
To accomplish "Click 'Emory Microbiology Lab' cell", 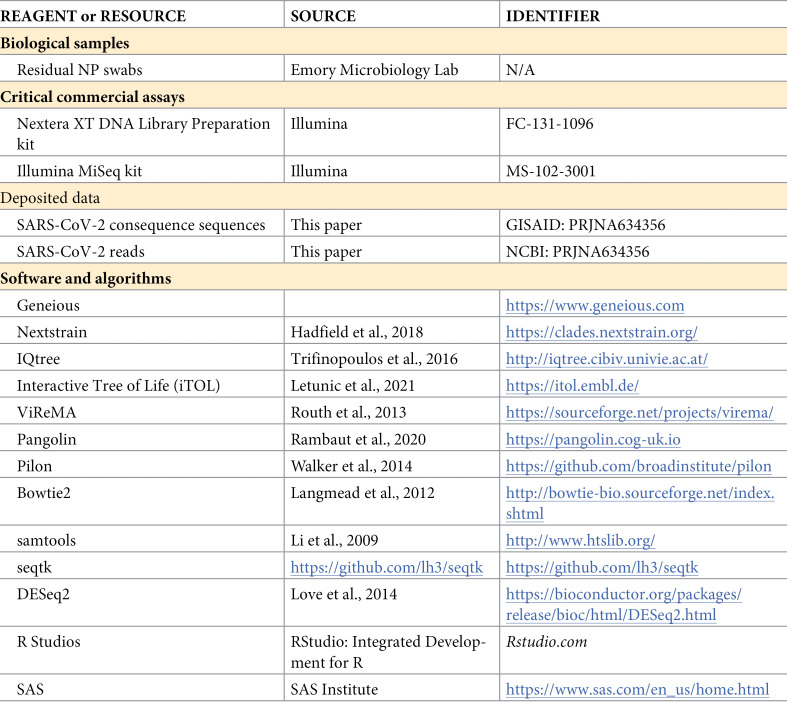I will [374, 69].
